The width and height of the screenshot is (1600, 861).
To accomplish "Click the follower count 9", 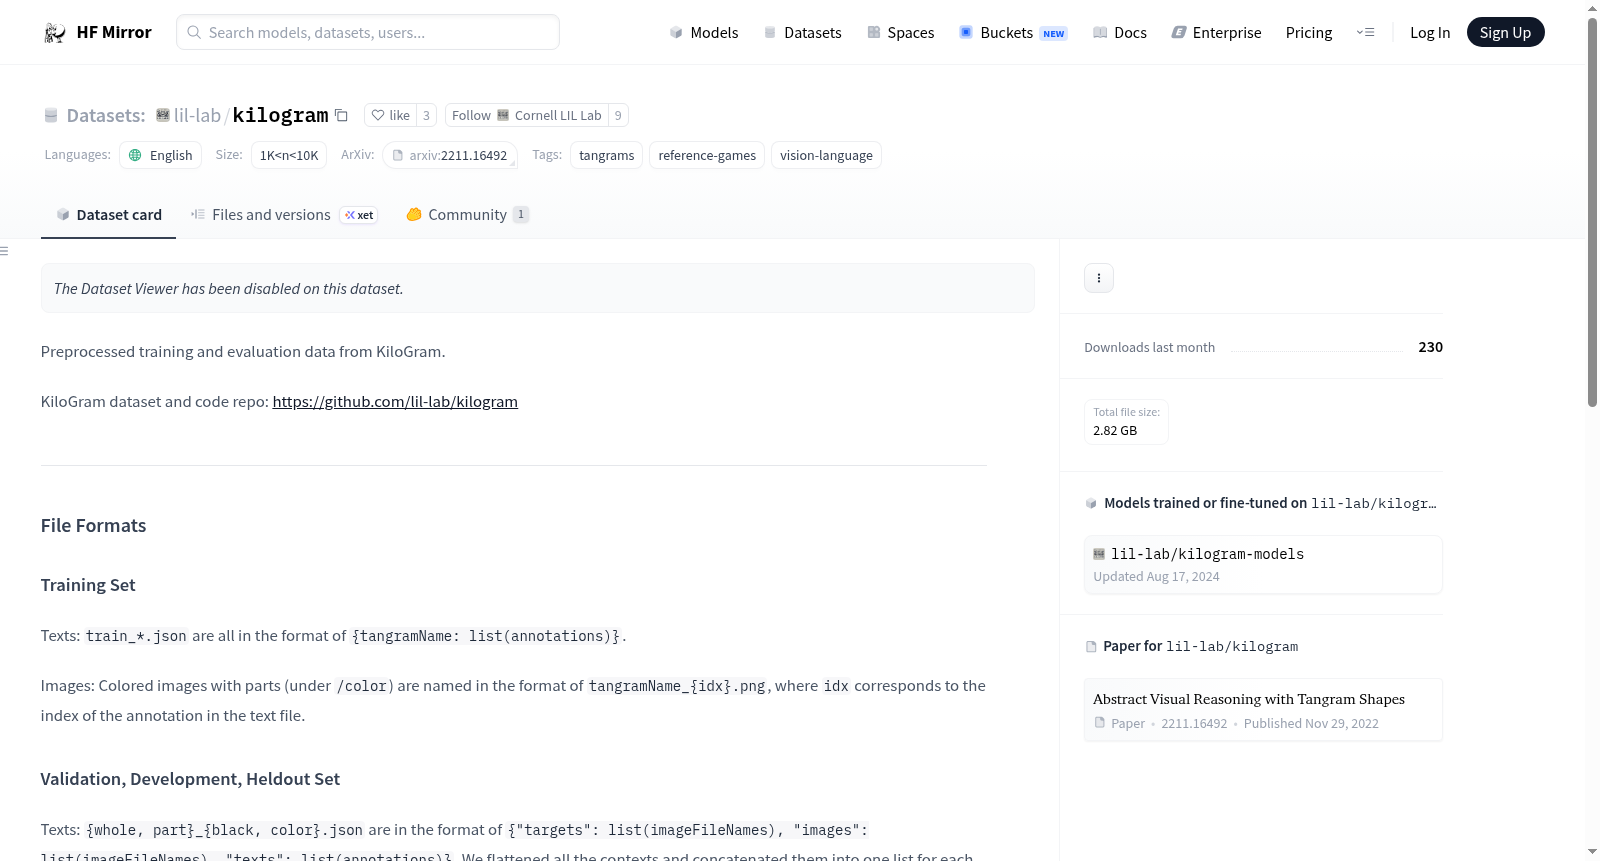I will click(x=618, y=115).
